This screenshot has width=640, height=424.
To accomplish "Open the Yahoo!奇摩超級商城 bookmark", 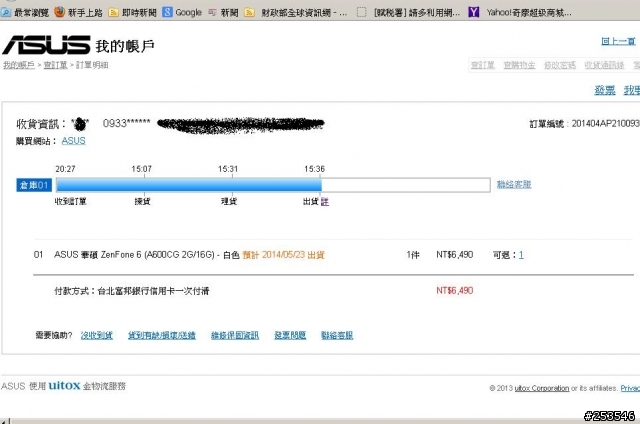I will point(520,13).
